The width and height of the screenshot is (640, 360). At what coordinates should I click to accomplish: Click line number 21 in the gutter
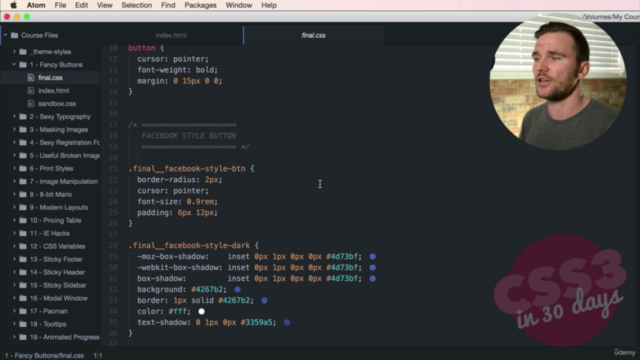click(113, 169)
